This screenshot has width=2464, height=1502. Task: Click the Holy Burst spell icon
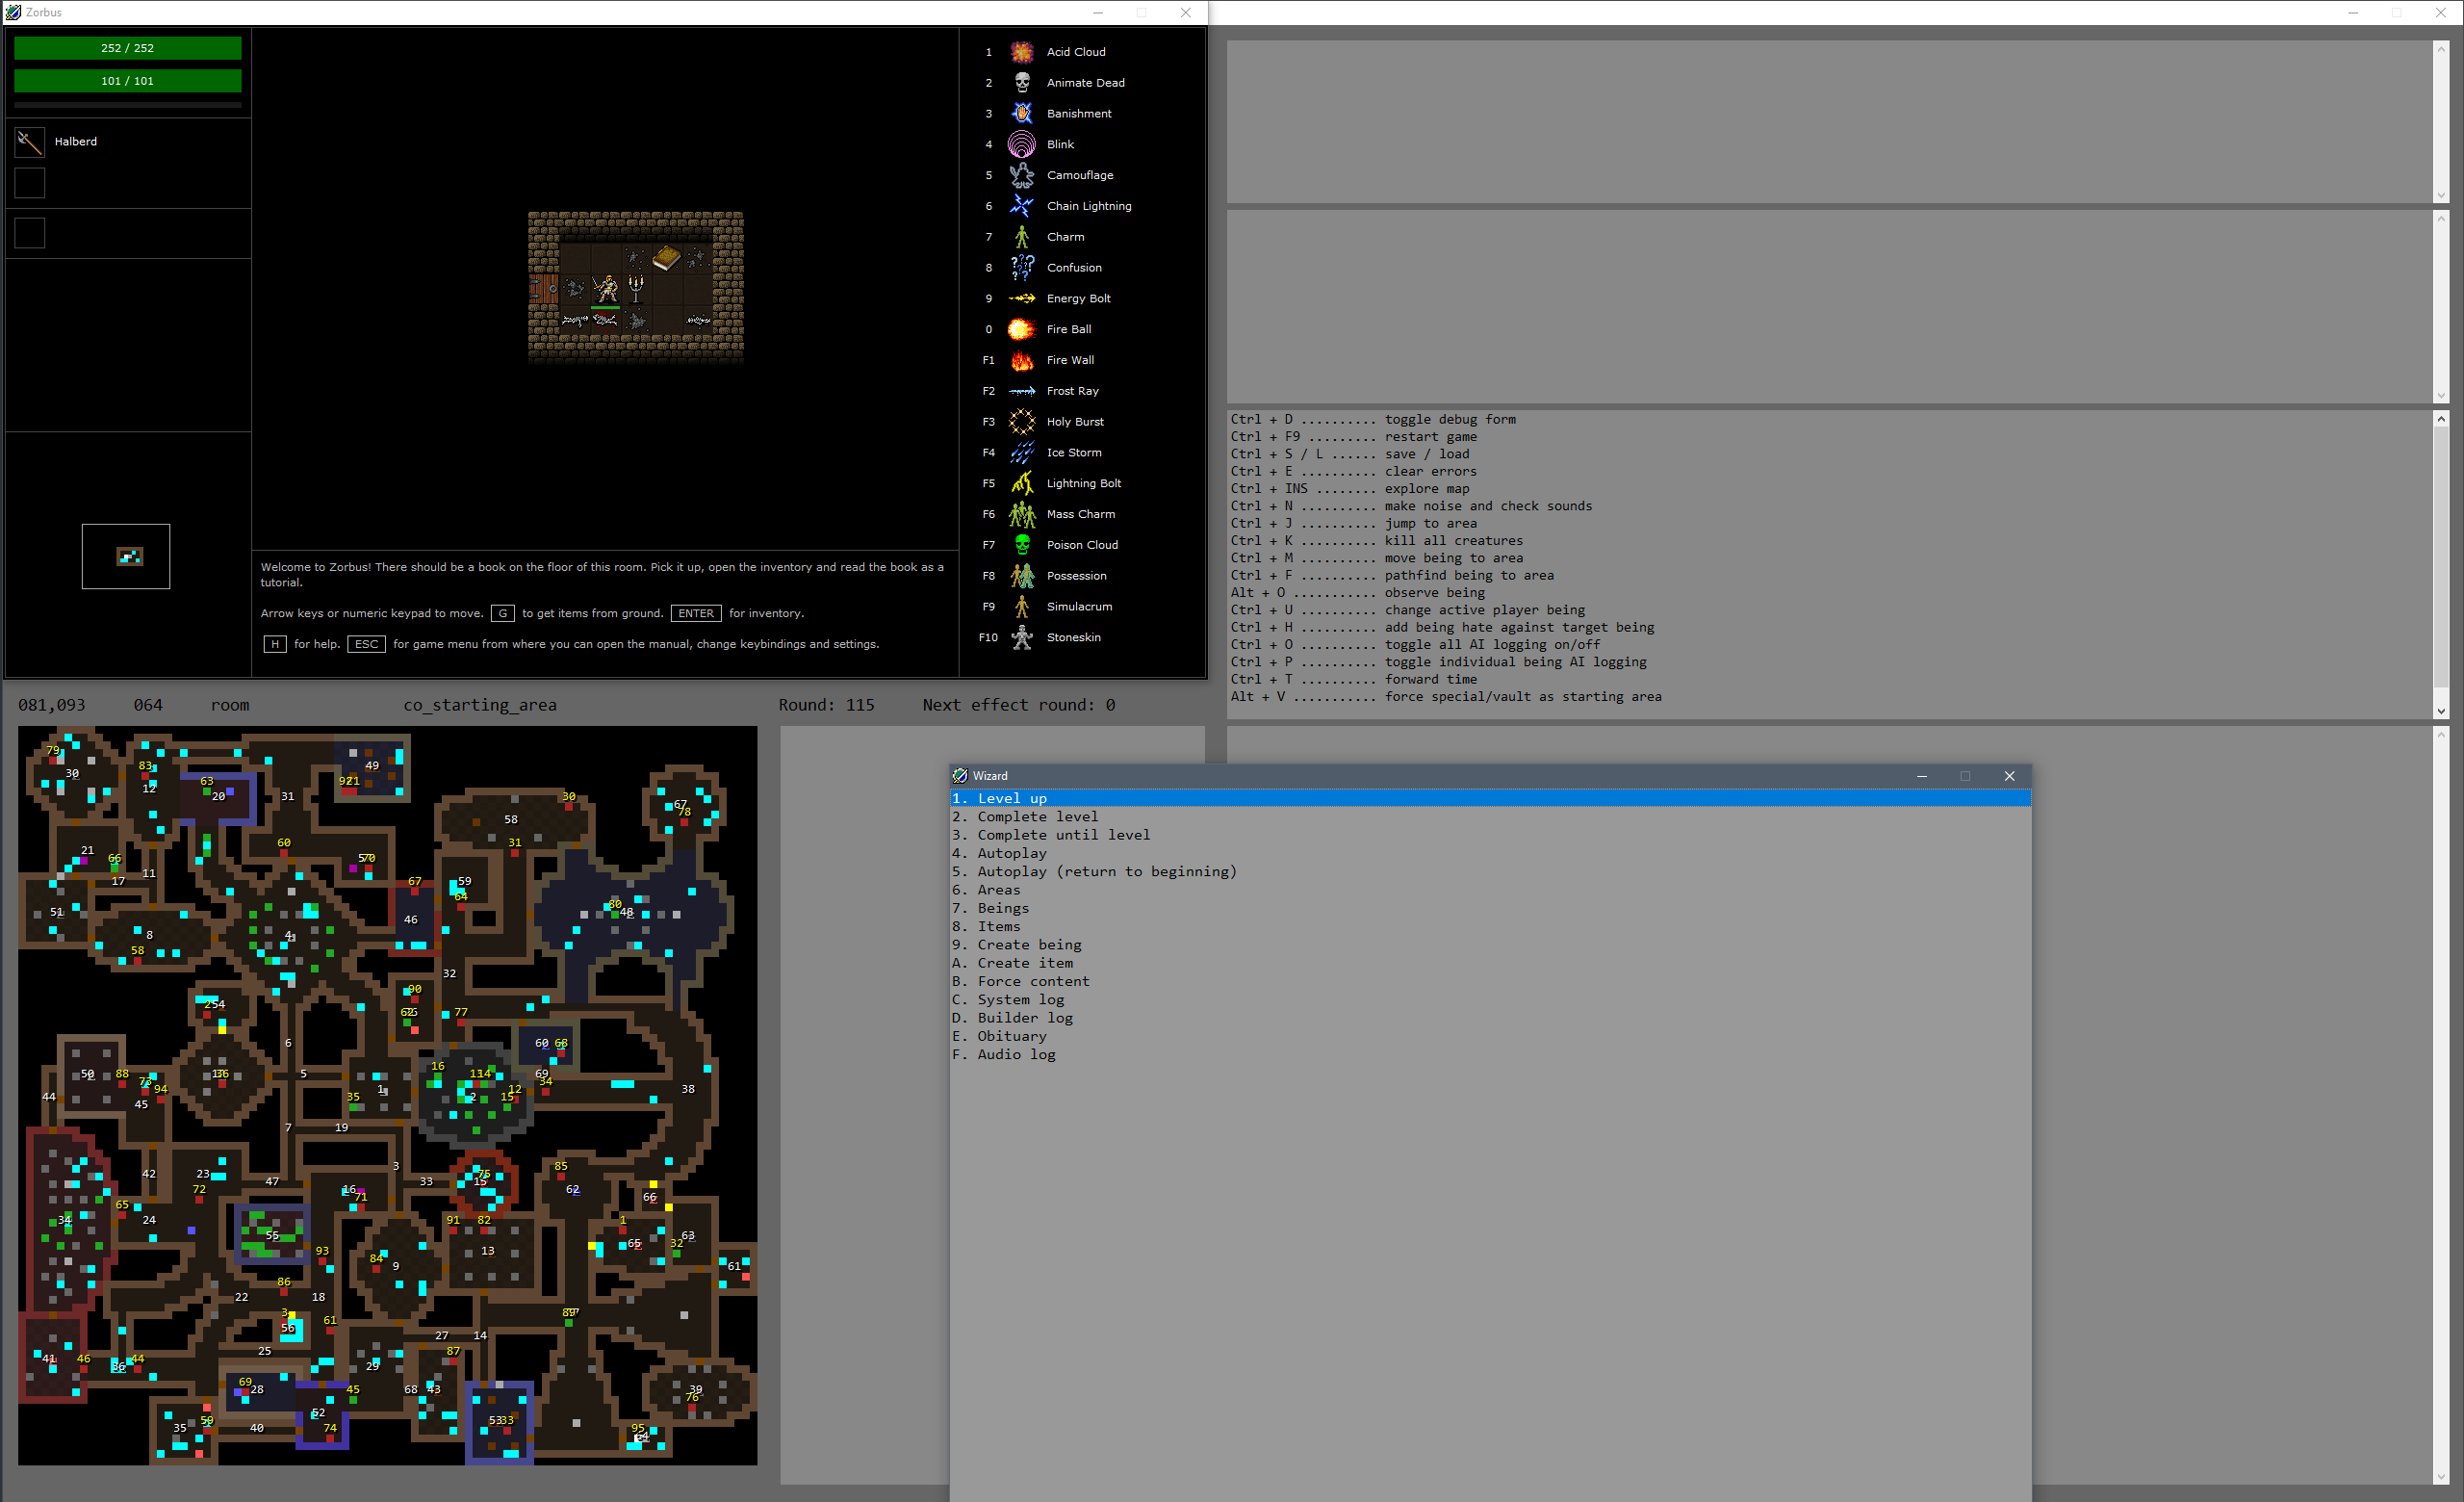pyautogui.click(x=1021, y=422)
